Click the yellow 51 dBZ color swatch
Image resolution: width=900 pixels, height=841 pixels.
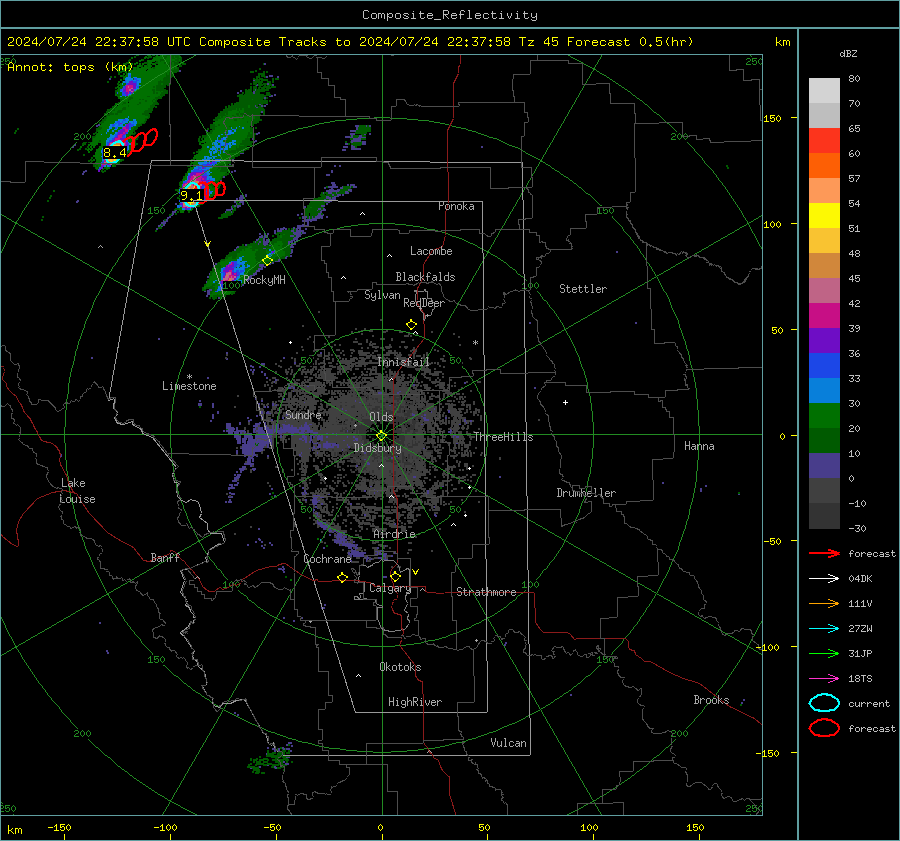824,216
